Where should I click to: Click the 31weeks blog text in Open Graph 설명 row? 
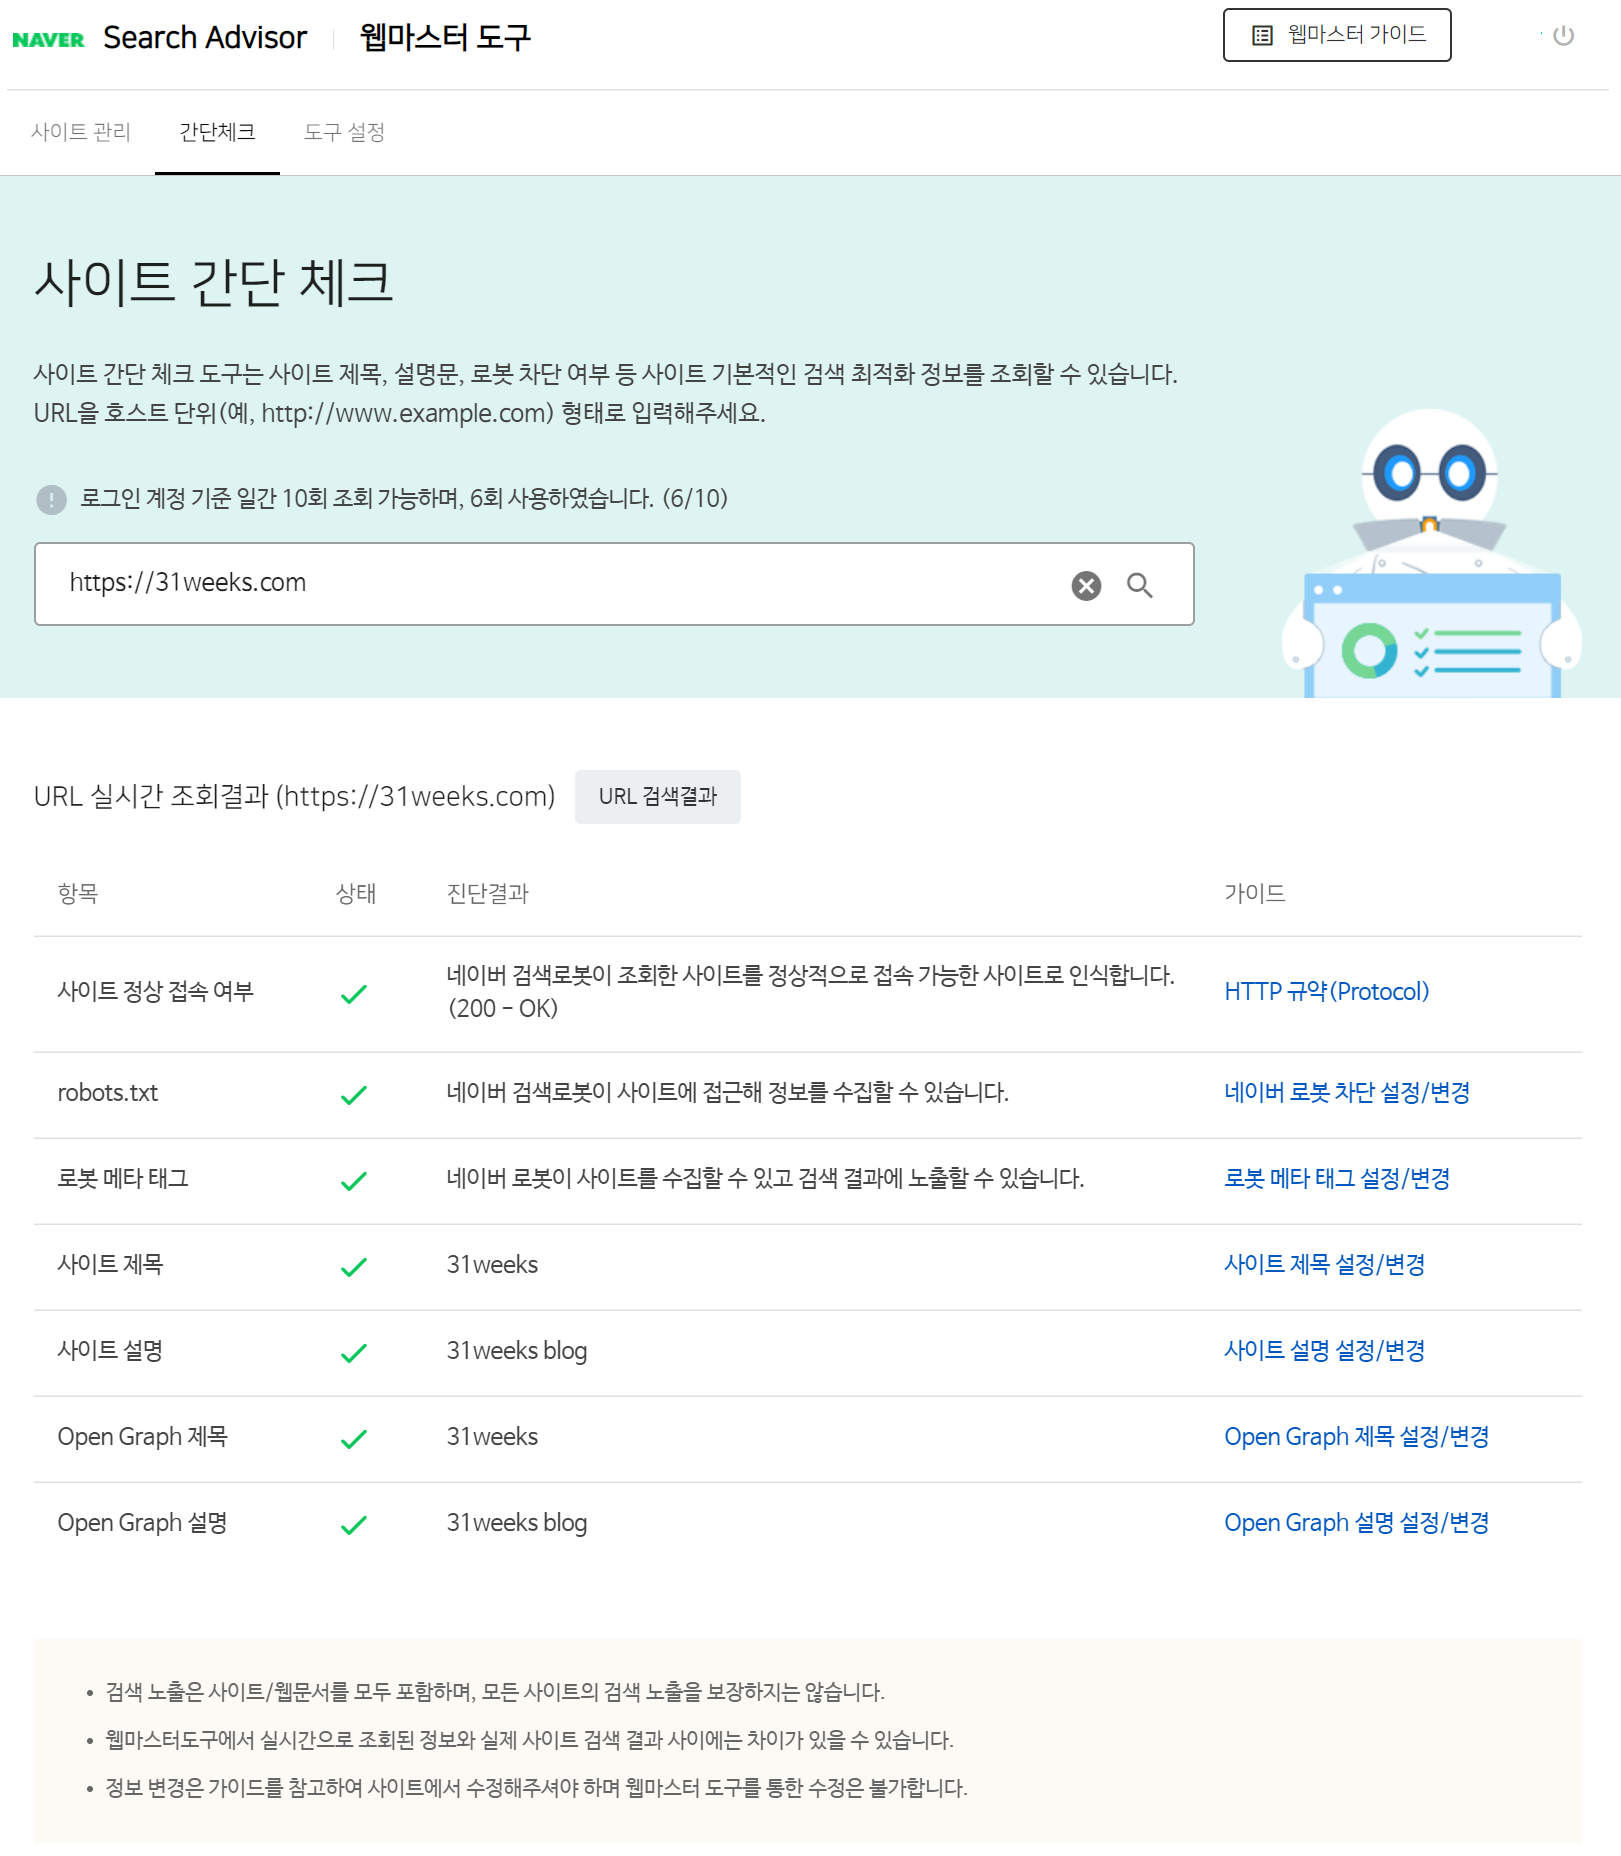517,1523
